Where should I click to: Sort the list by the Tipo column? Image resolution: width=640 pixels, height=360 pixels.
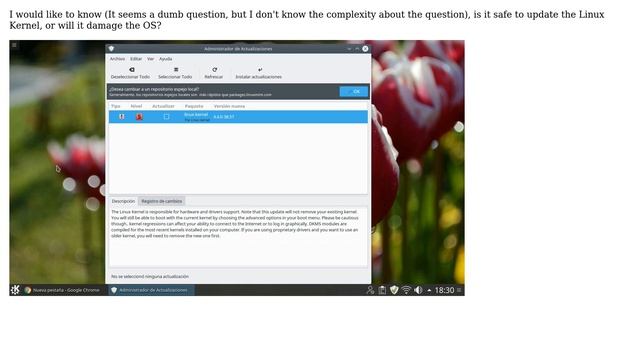click(x=116, y=106)
